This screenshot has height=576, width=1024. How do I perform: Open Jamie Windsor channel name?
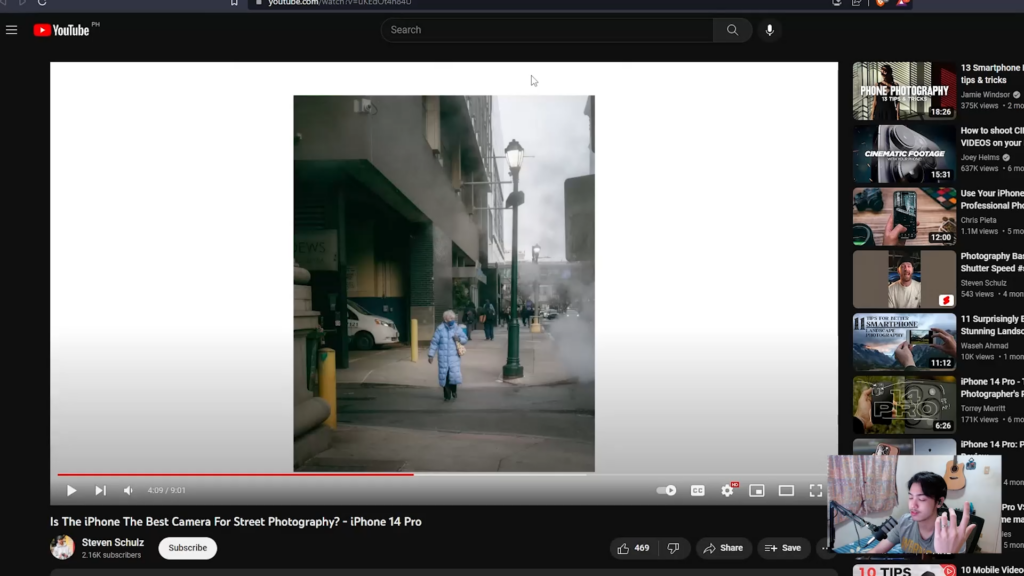pyautogui.click(x=985, y=95)
